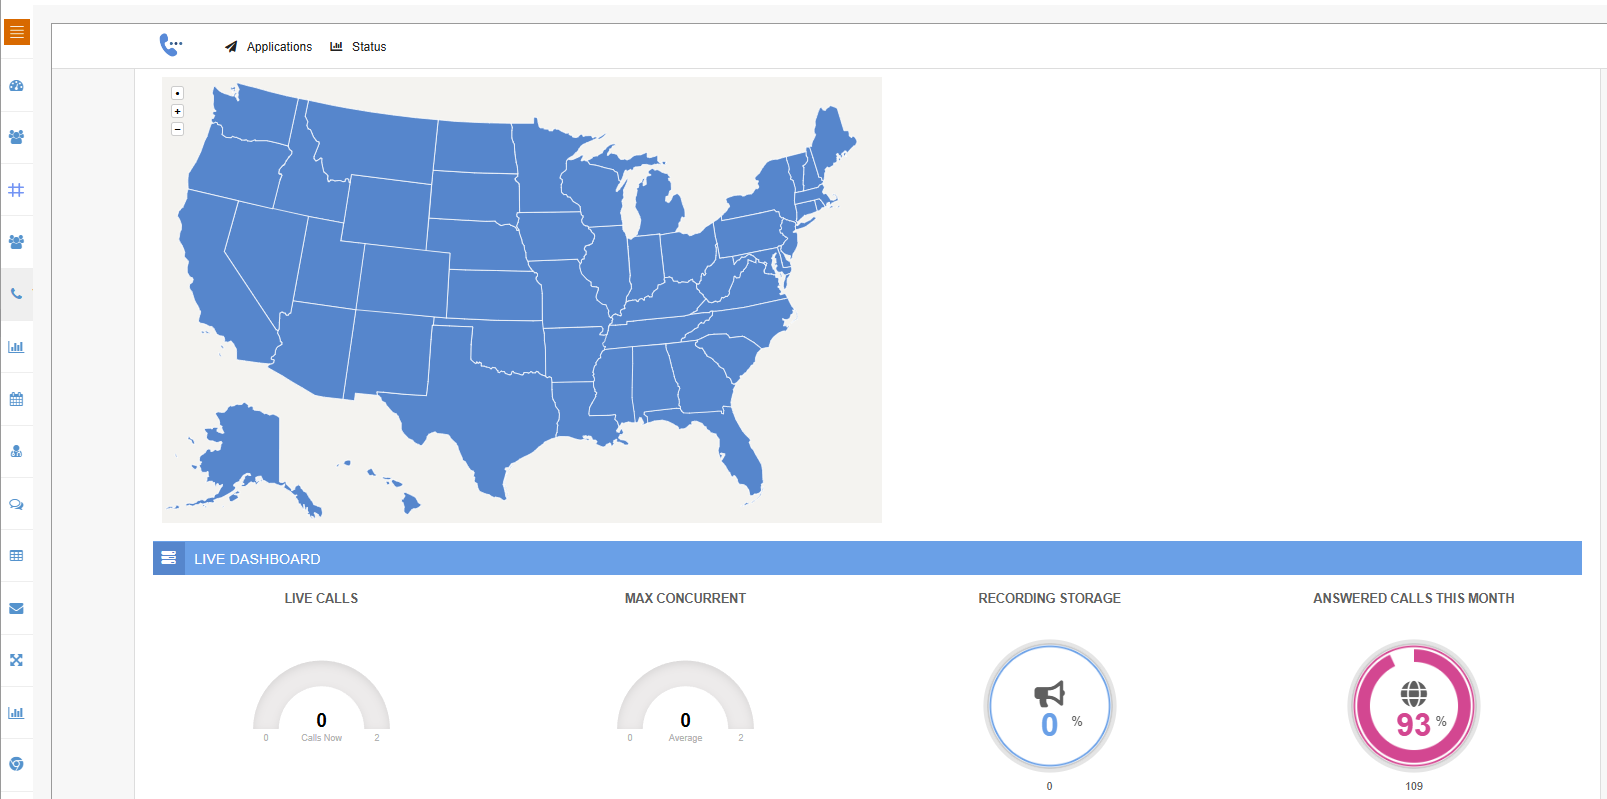Click the active phone icon in sidebar
Screen dimensions: 1607x799
tap(16, 294)
